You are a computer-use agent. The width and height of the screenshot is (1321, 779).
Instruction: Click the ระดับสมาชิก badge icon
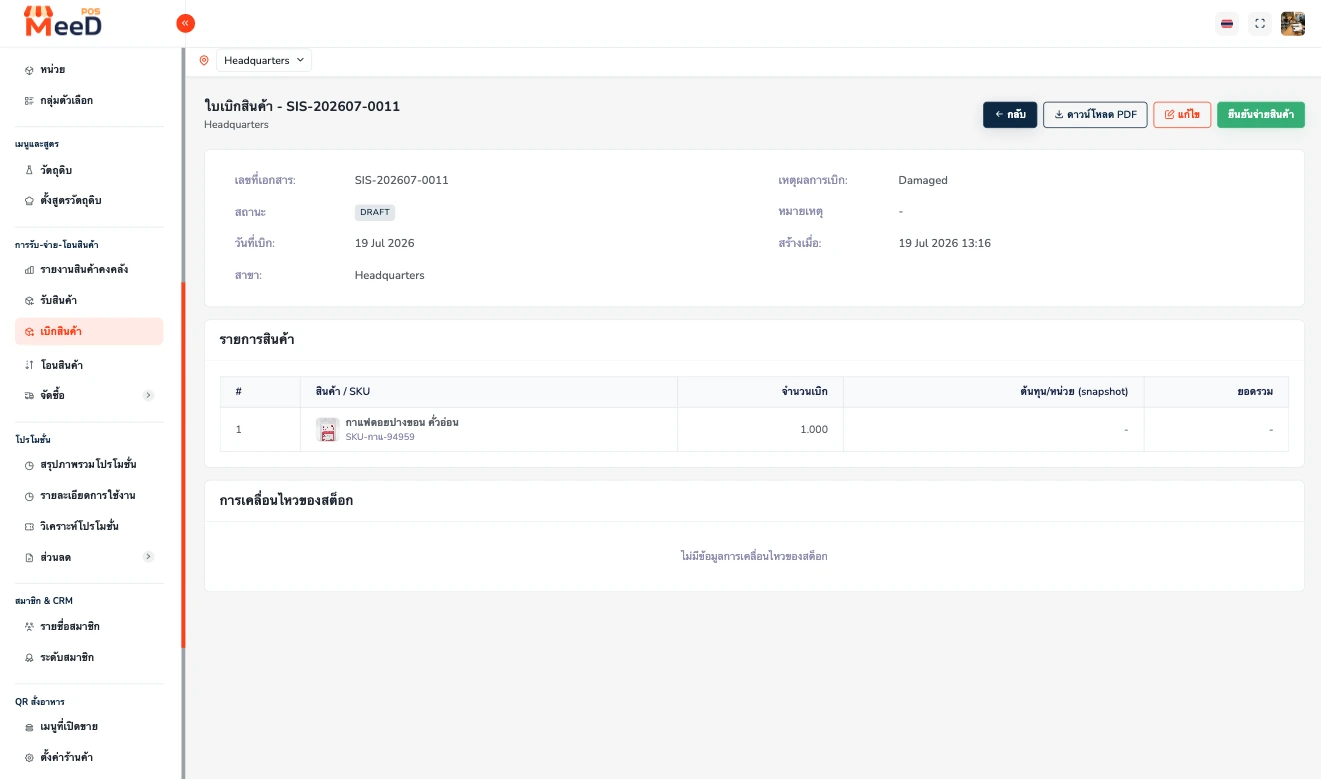[29, 658]
